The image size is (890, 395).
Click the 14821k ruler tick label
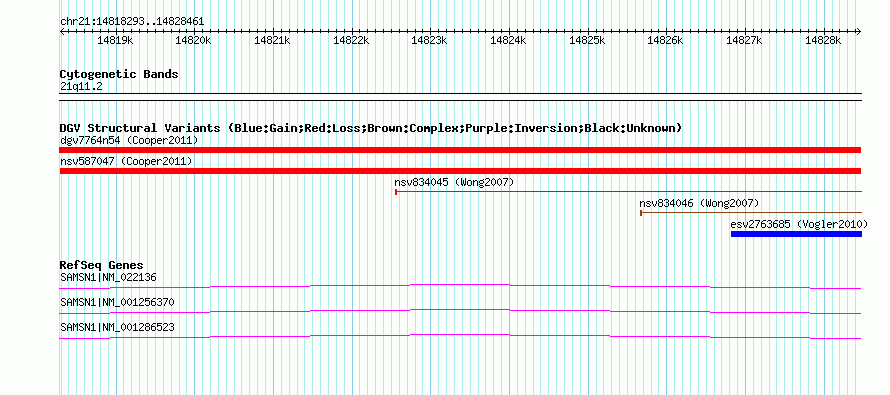tap(272, 40)
